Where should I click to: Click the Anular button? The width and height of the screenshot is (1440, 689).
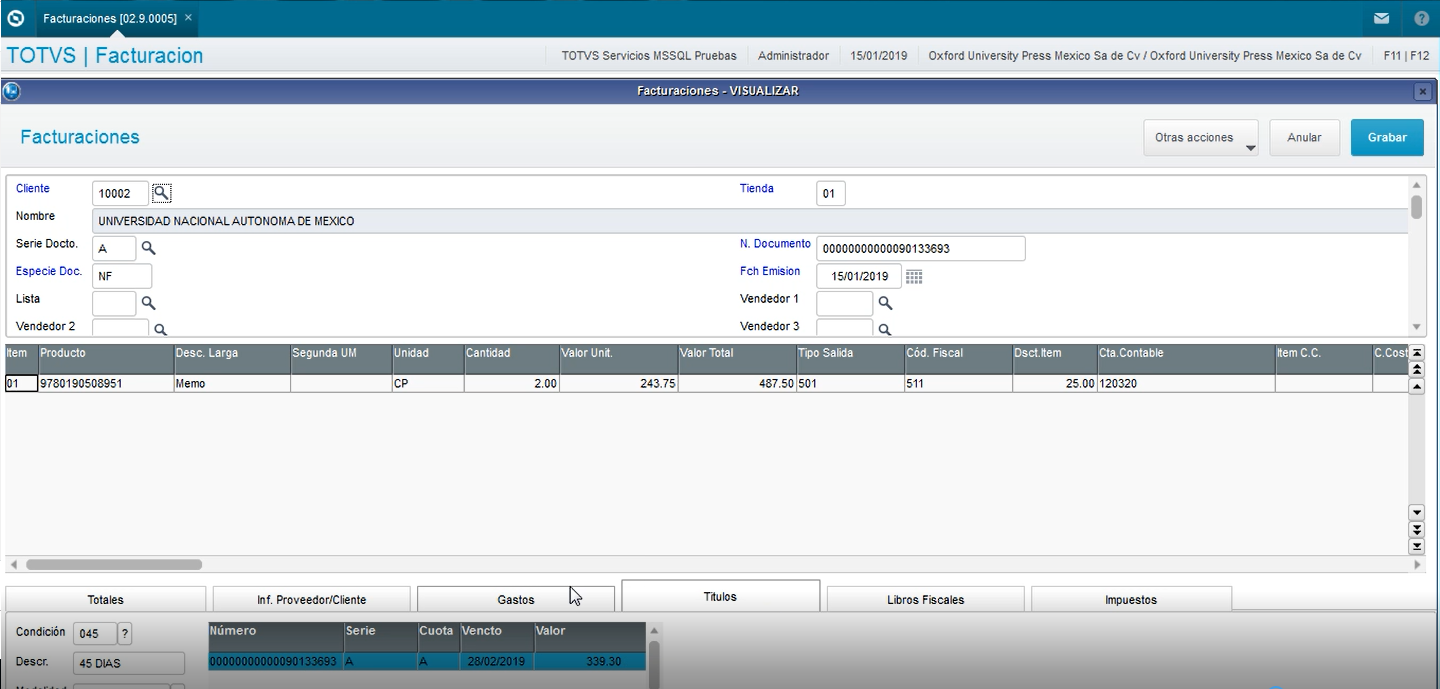pyautogui.click(x=1304, y=138)
